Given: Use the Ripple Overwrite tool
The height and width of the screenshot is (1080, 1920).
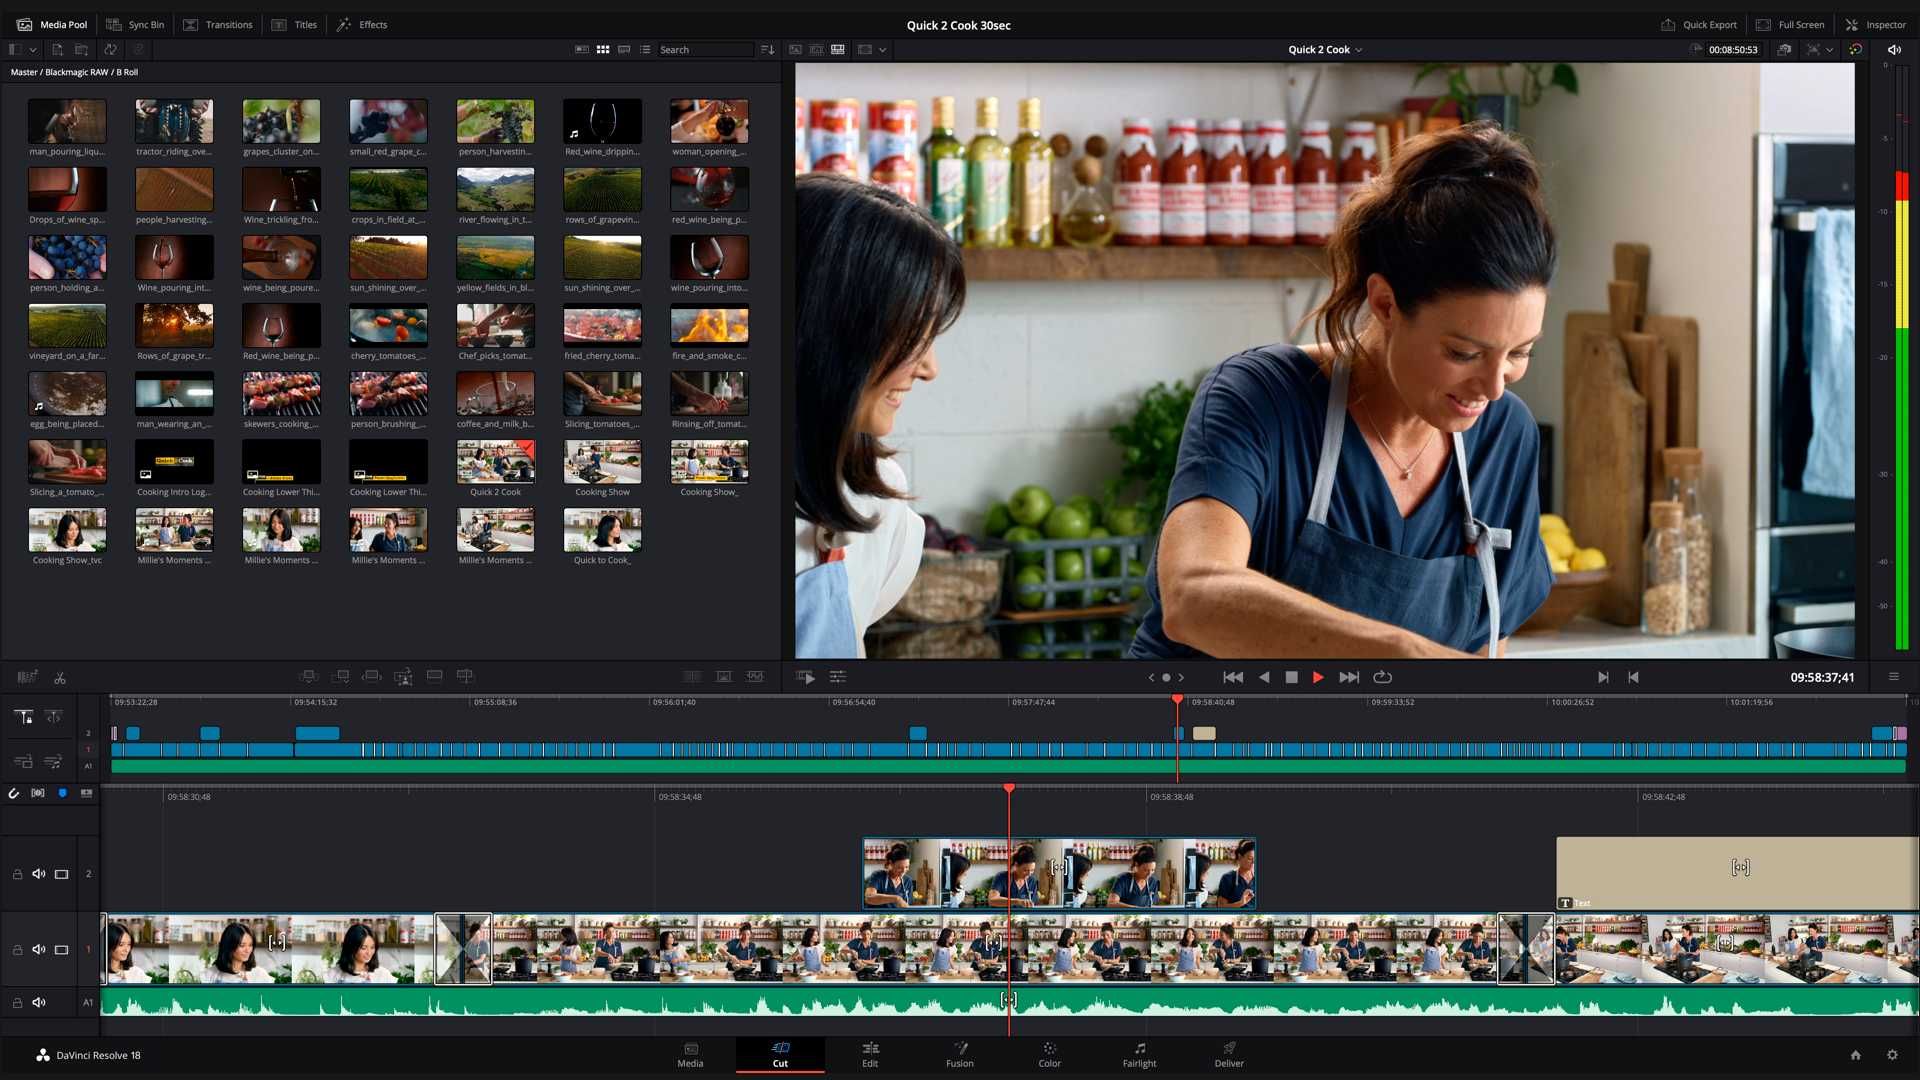Looking at the screenshot, I should coord(371,676).
